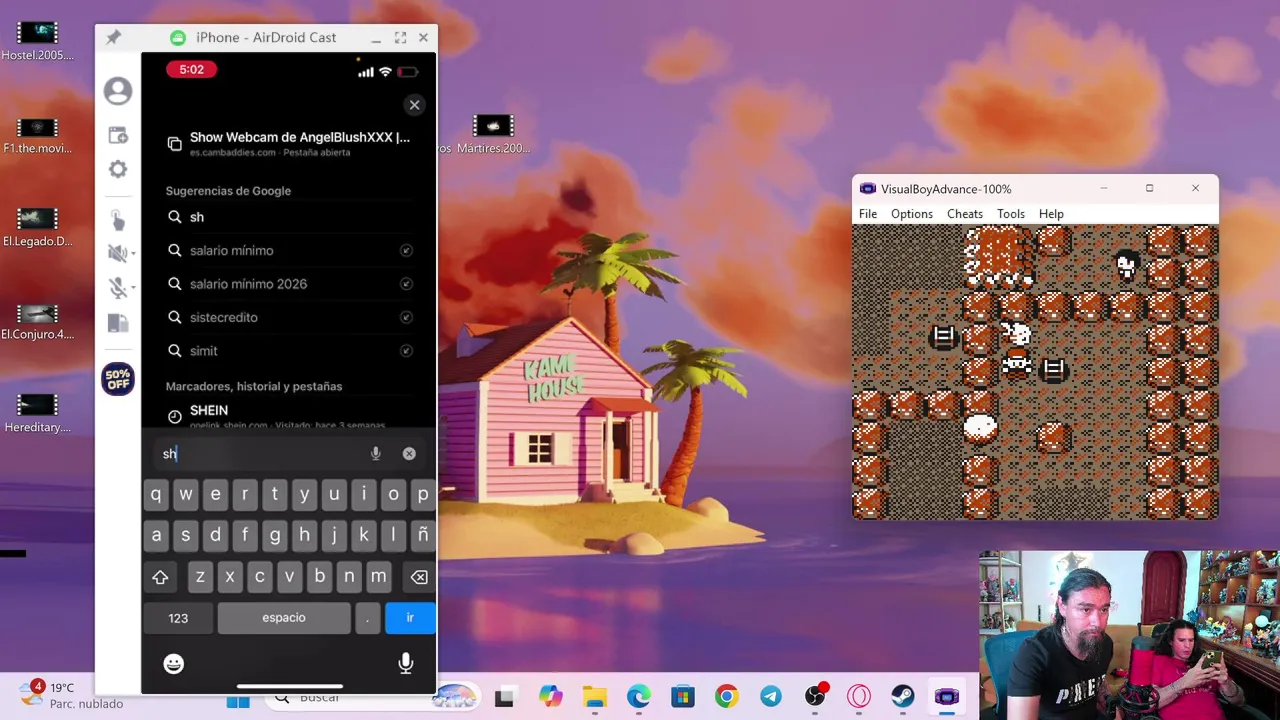Viewport: 1280px width, 720px height.
Task: Open the Help menu in VisualBoyAdvance
Action: [x=1051, y=214]
